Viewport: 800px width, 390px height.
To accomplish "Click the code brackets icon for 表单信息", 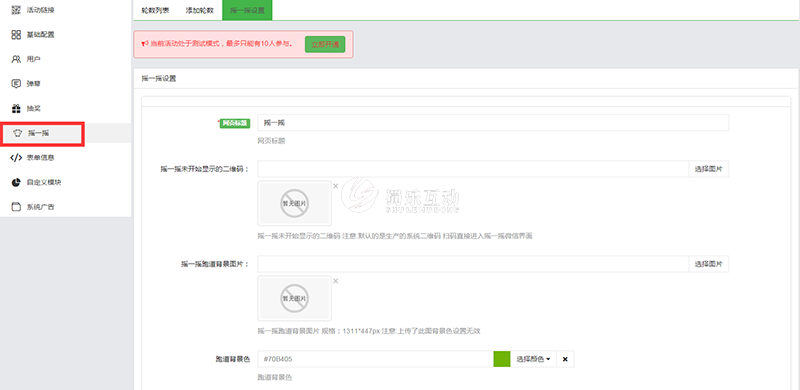I will [x=16, y=158].
